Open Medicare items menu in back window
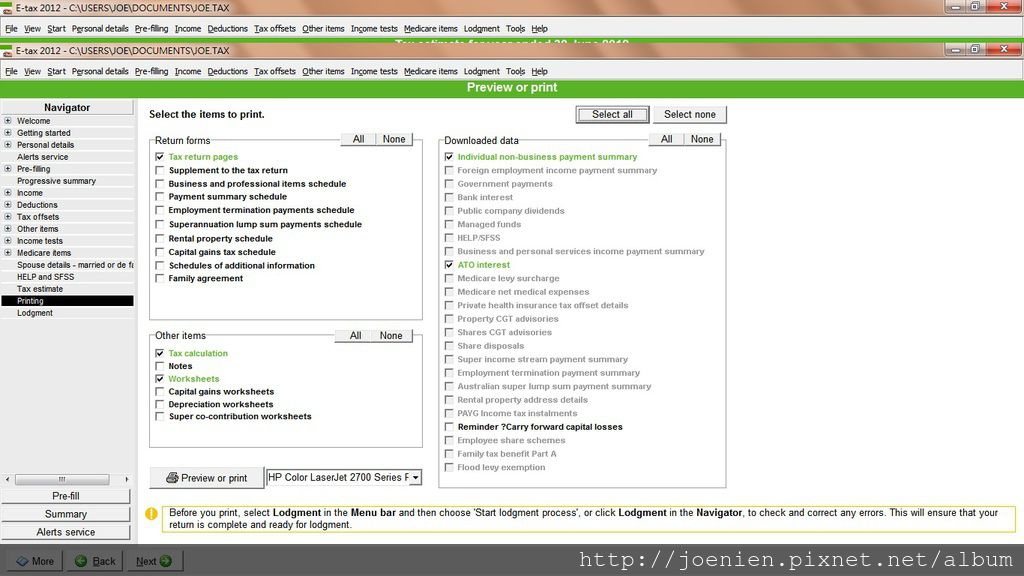Screen dimensions: 1024x576 click(430, 29)
